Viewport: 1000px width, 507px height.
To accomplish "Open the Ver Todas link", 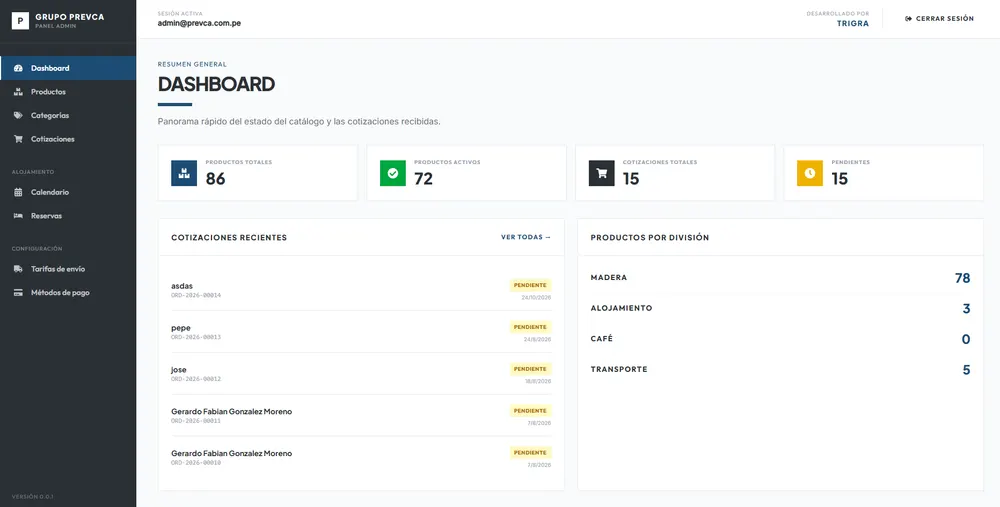I will click(526, 237).
